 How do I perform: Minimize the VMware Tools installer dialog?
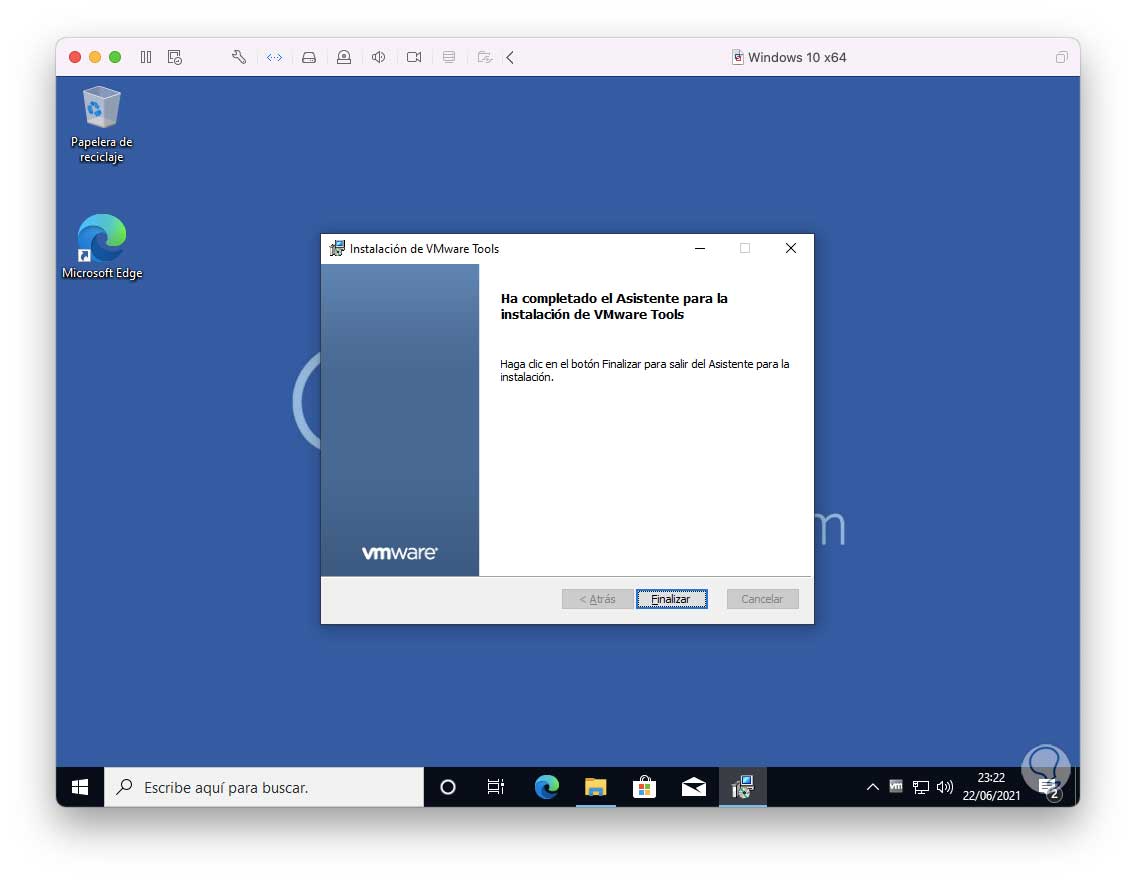coord(700,249)
